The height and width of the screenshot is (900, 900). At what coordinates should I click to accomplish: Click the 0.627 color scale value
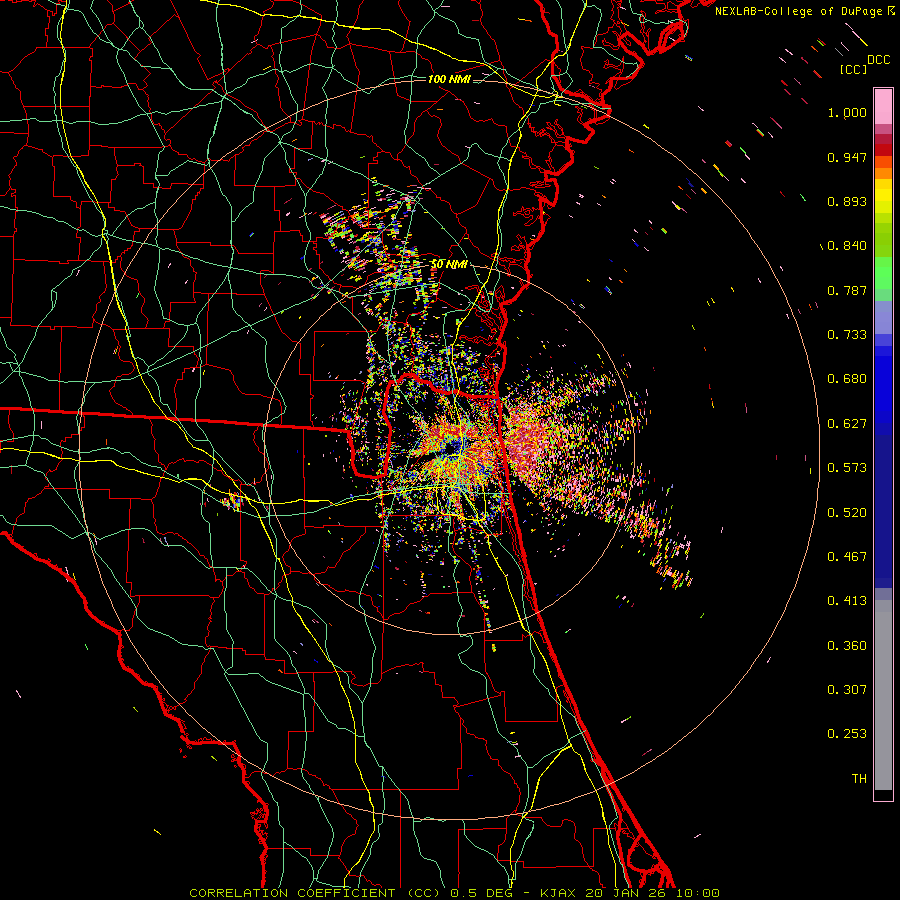coord(847,424)
